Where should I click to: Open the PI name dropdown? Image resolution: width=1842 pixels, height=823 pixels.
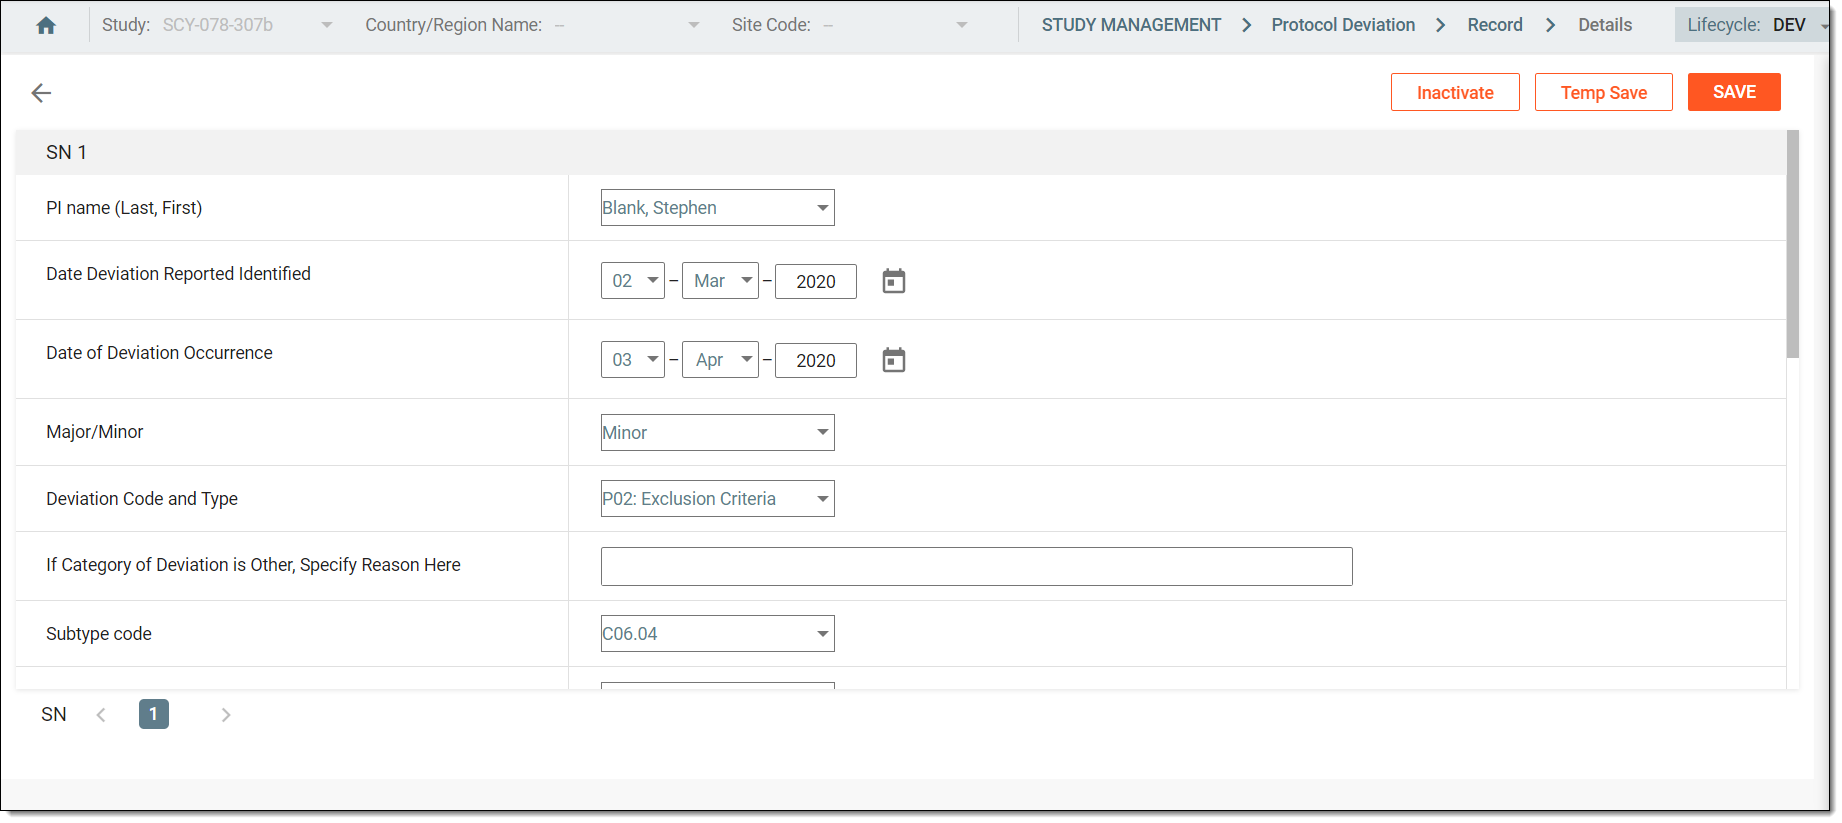coord(718,208)
